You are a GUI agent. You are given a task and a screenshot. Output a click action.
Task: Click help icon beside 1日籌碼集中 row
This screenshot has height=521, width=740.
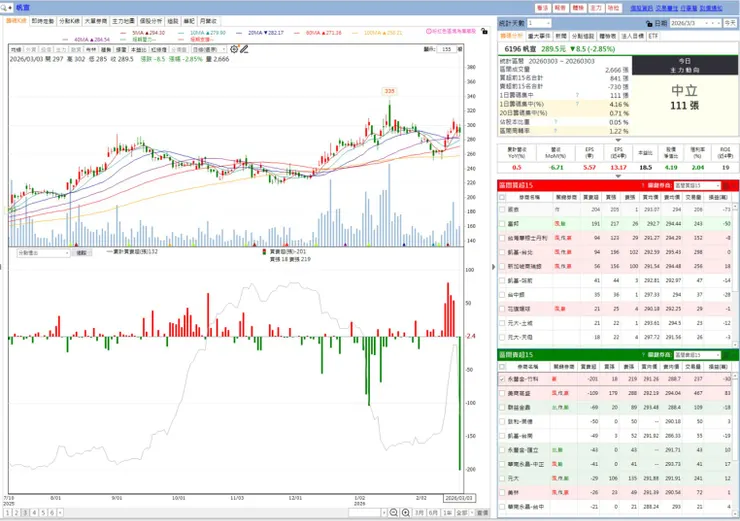coord(577,95)
